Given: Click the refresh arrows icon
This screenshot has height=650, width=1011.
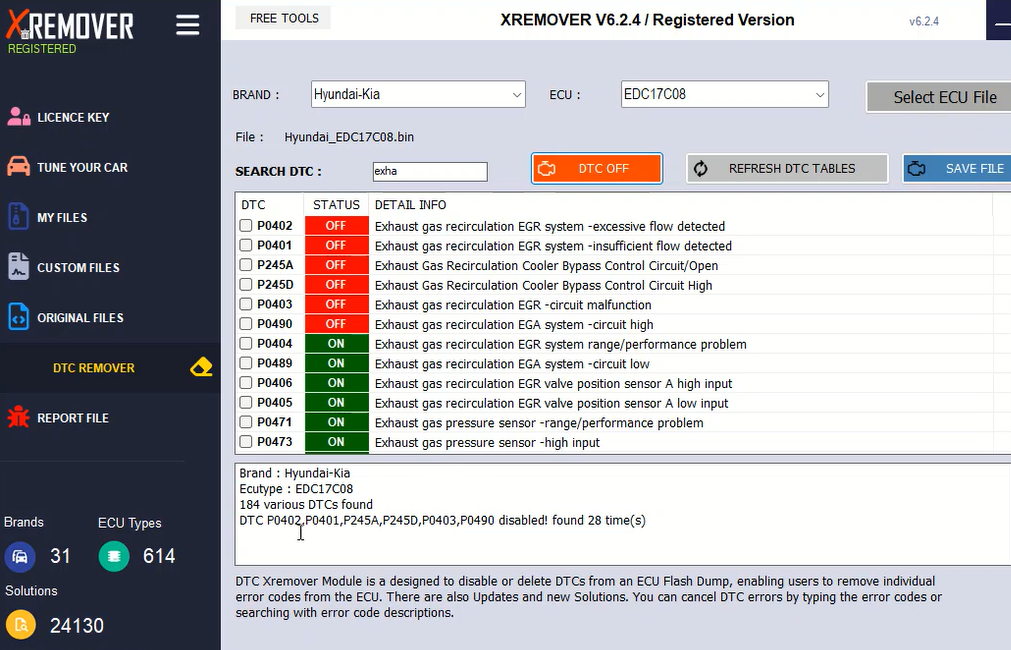Looking at the screenshot, I should (701, 169).
